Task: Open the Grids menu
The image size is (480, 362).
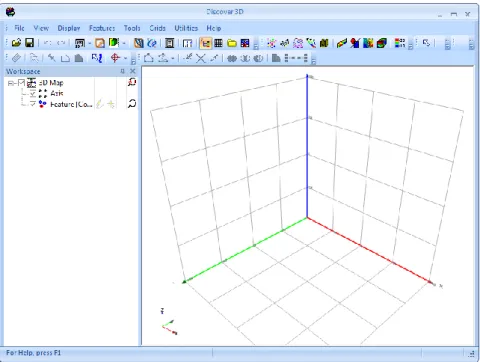Action: click(157, 28)
